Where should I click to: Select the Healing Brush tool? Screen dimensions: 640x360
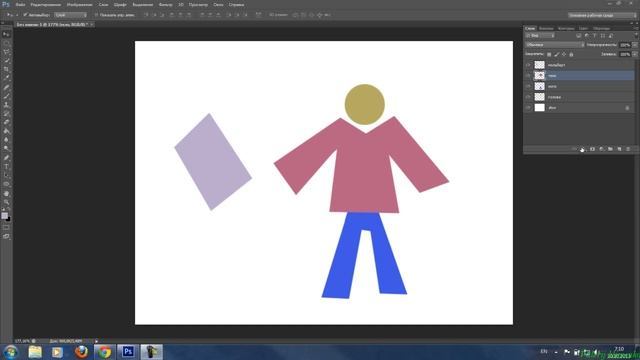[x=6, y=87]
